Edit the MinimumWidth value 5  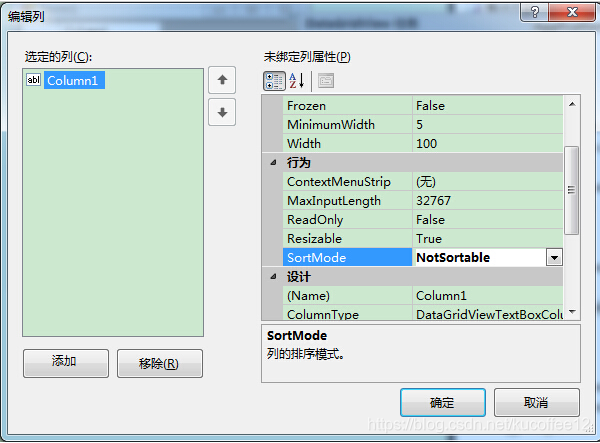tap(488, 124)
